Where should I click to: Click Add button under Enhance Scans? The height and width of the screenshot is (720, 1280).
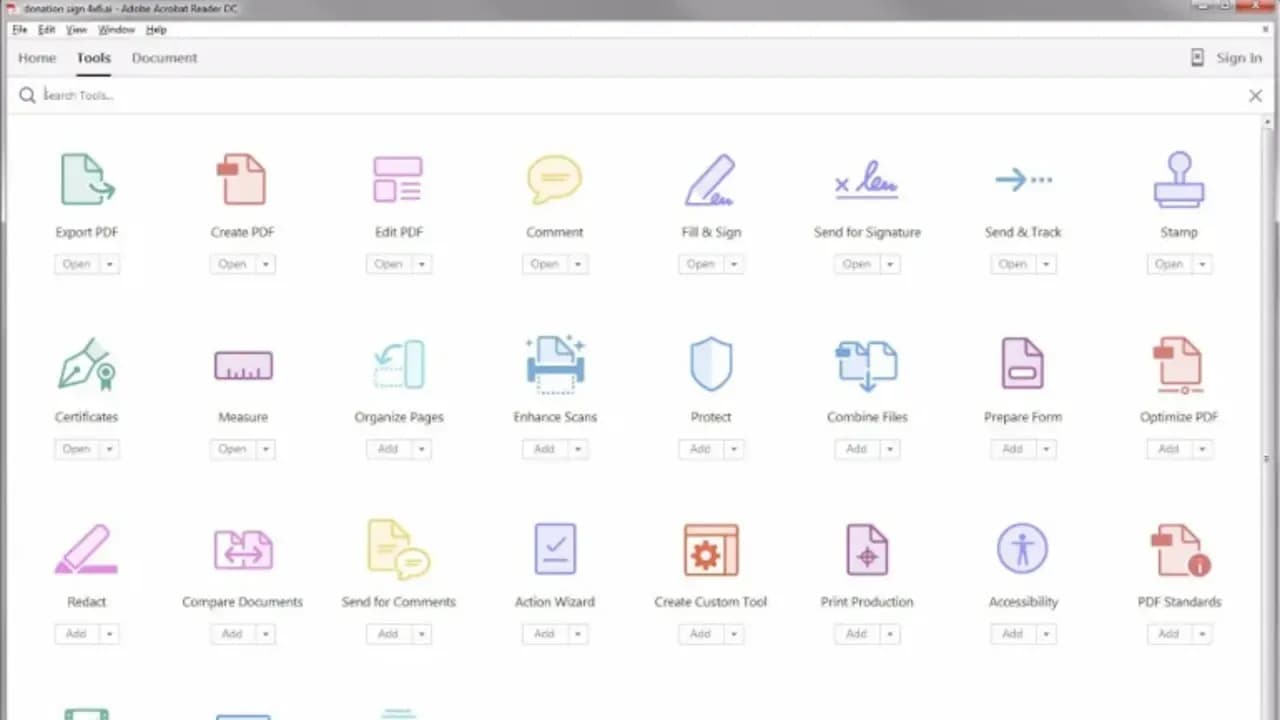tap(545, 449)
